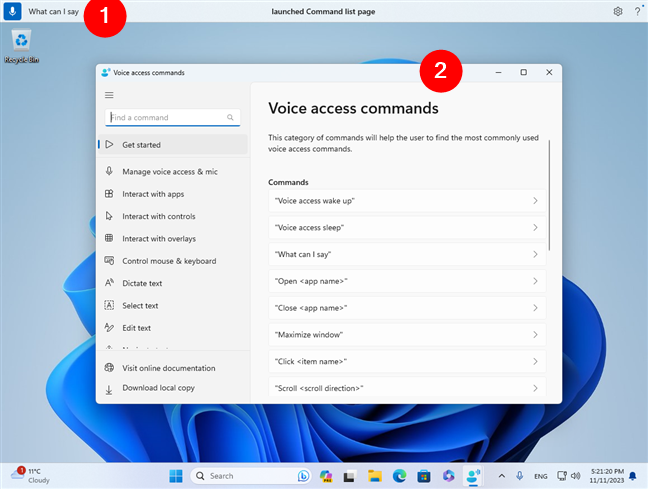This screenshot has width=648, height=489.
Task: Focus the Find a command search box
Action: [173, 117]
